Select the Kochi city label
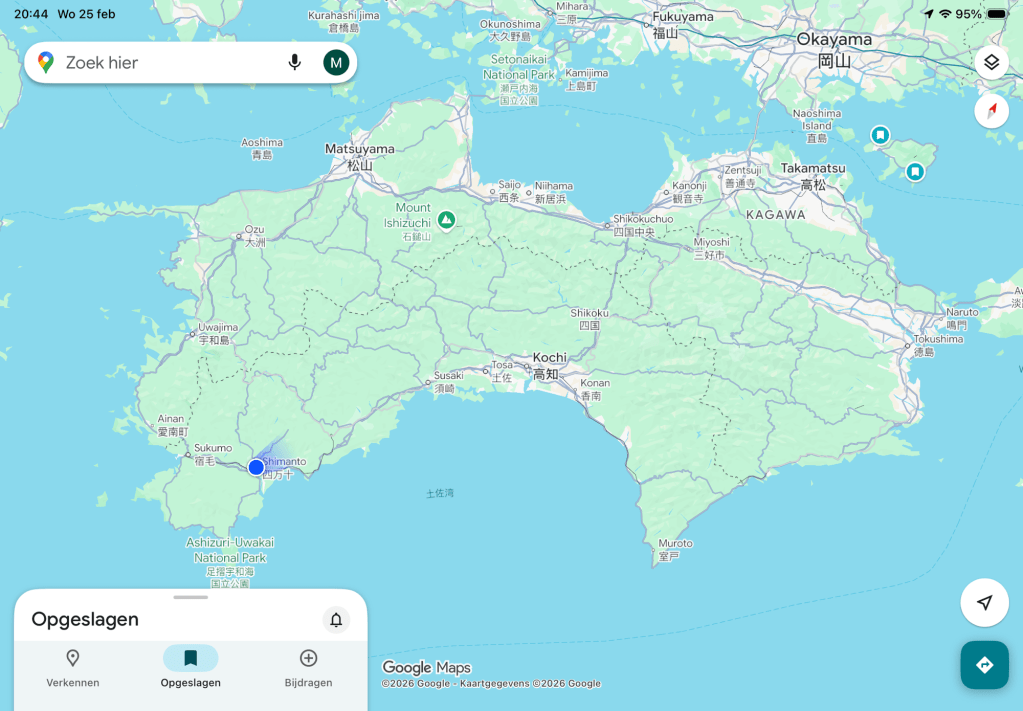Viewport: 1023px width, 711px height. point(549,358)
